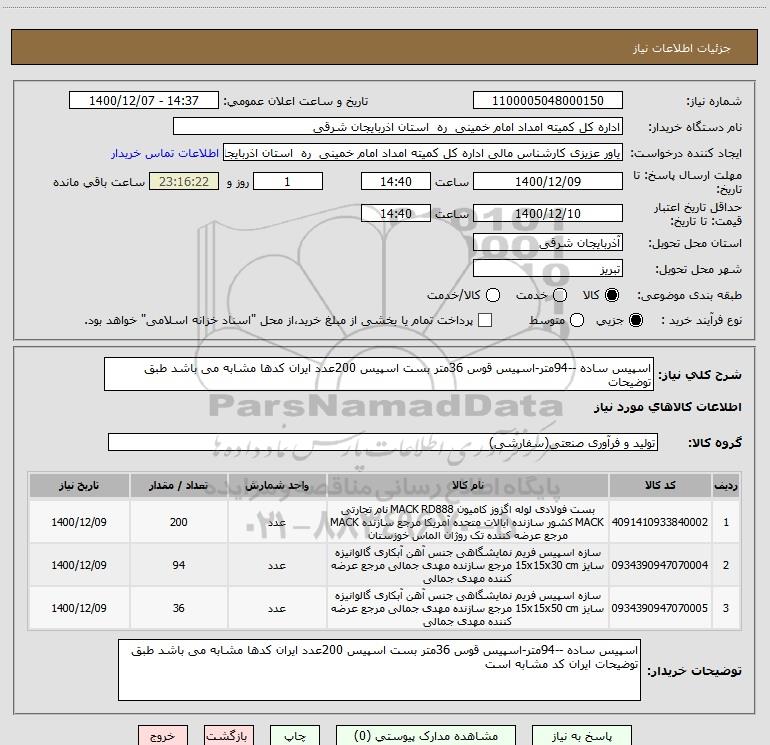Click the price validity time 14:40 field
The width and height of the screenshot is (770, 745).
pyautogui.click(x=396, y=213)
